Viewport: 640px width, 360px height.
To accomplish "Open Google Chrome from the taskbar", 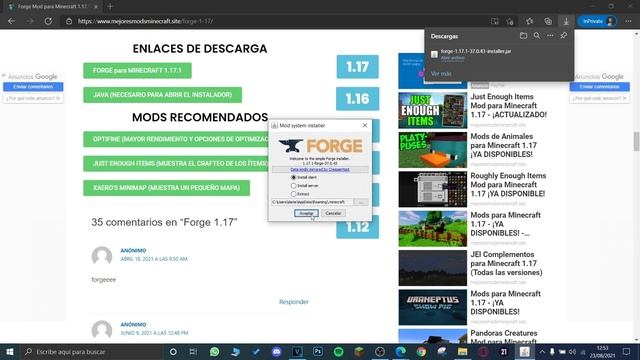I will 421,351.
